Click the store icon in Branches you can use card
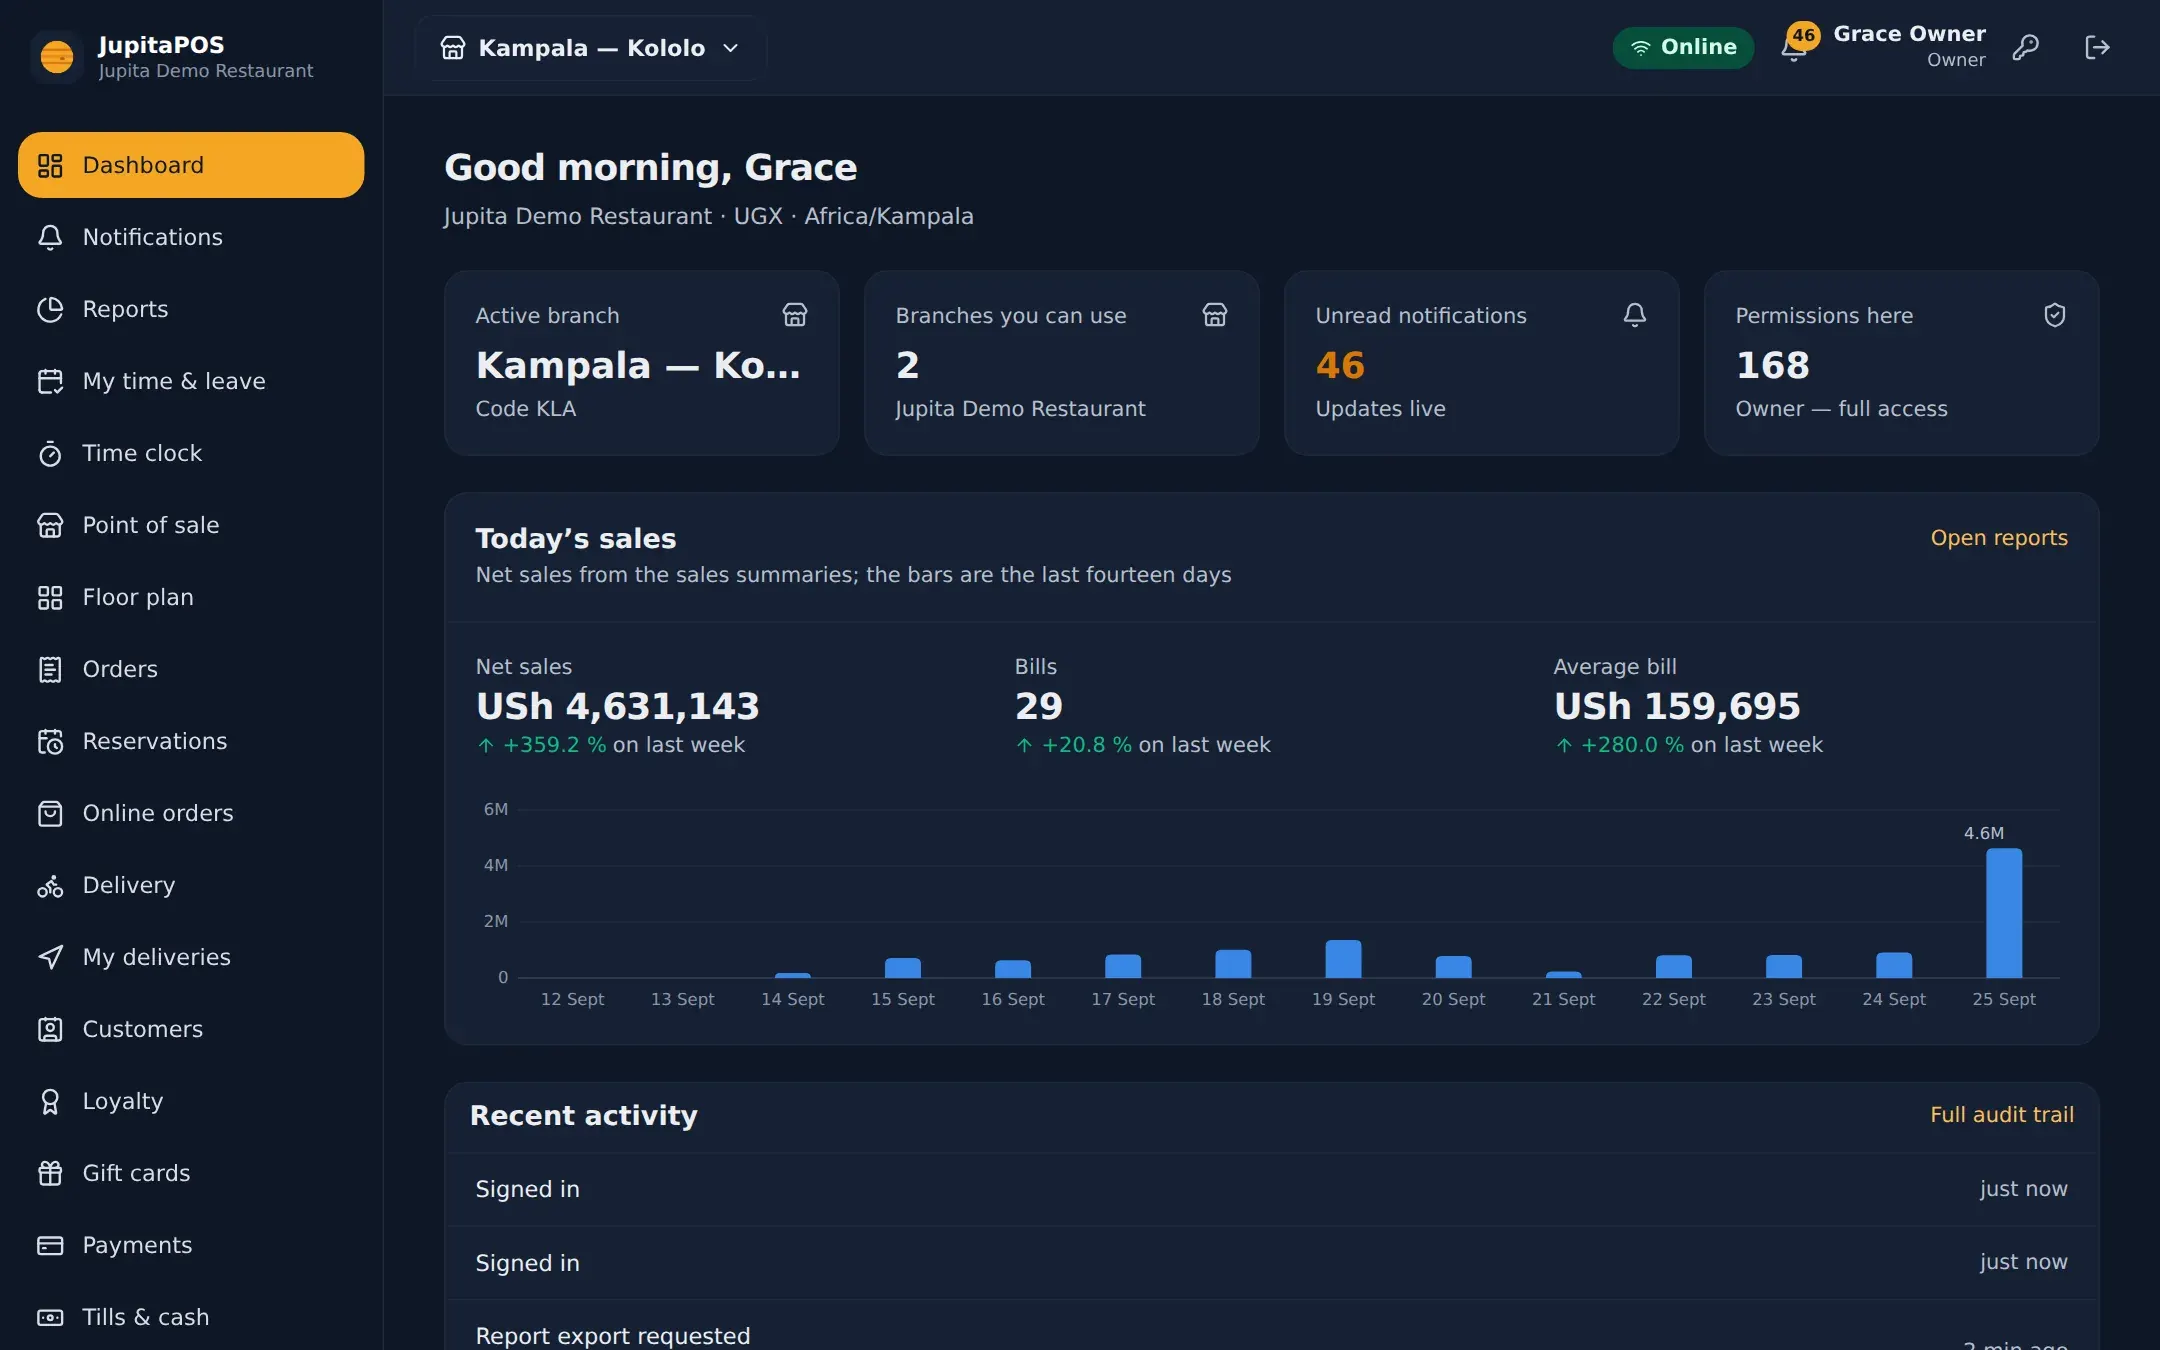This screenshot has width=2160, height=1350. pyautogui.click(x=1215, y=315)
